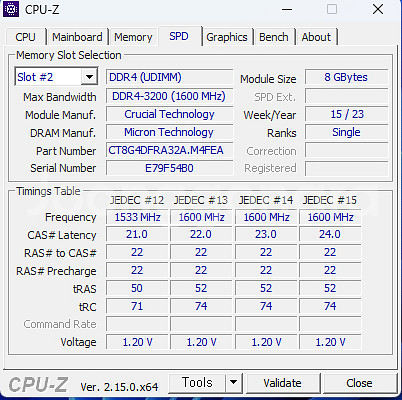The image size is (402, 400).
Task: Click the JEDEC #15 voltage 1.20 V cell
Action: (x=330, y=342)
